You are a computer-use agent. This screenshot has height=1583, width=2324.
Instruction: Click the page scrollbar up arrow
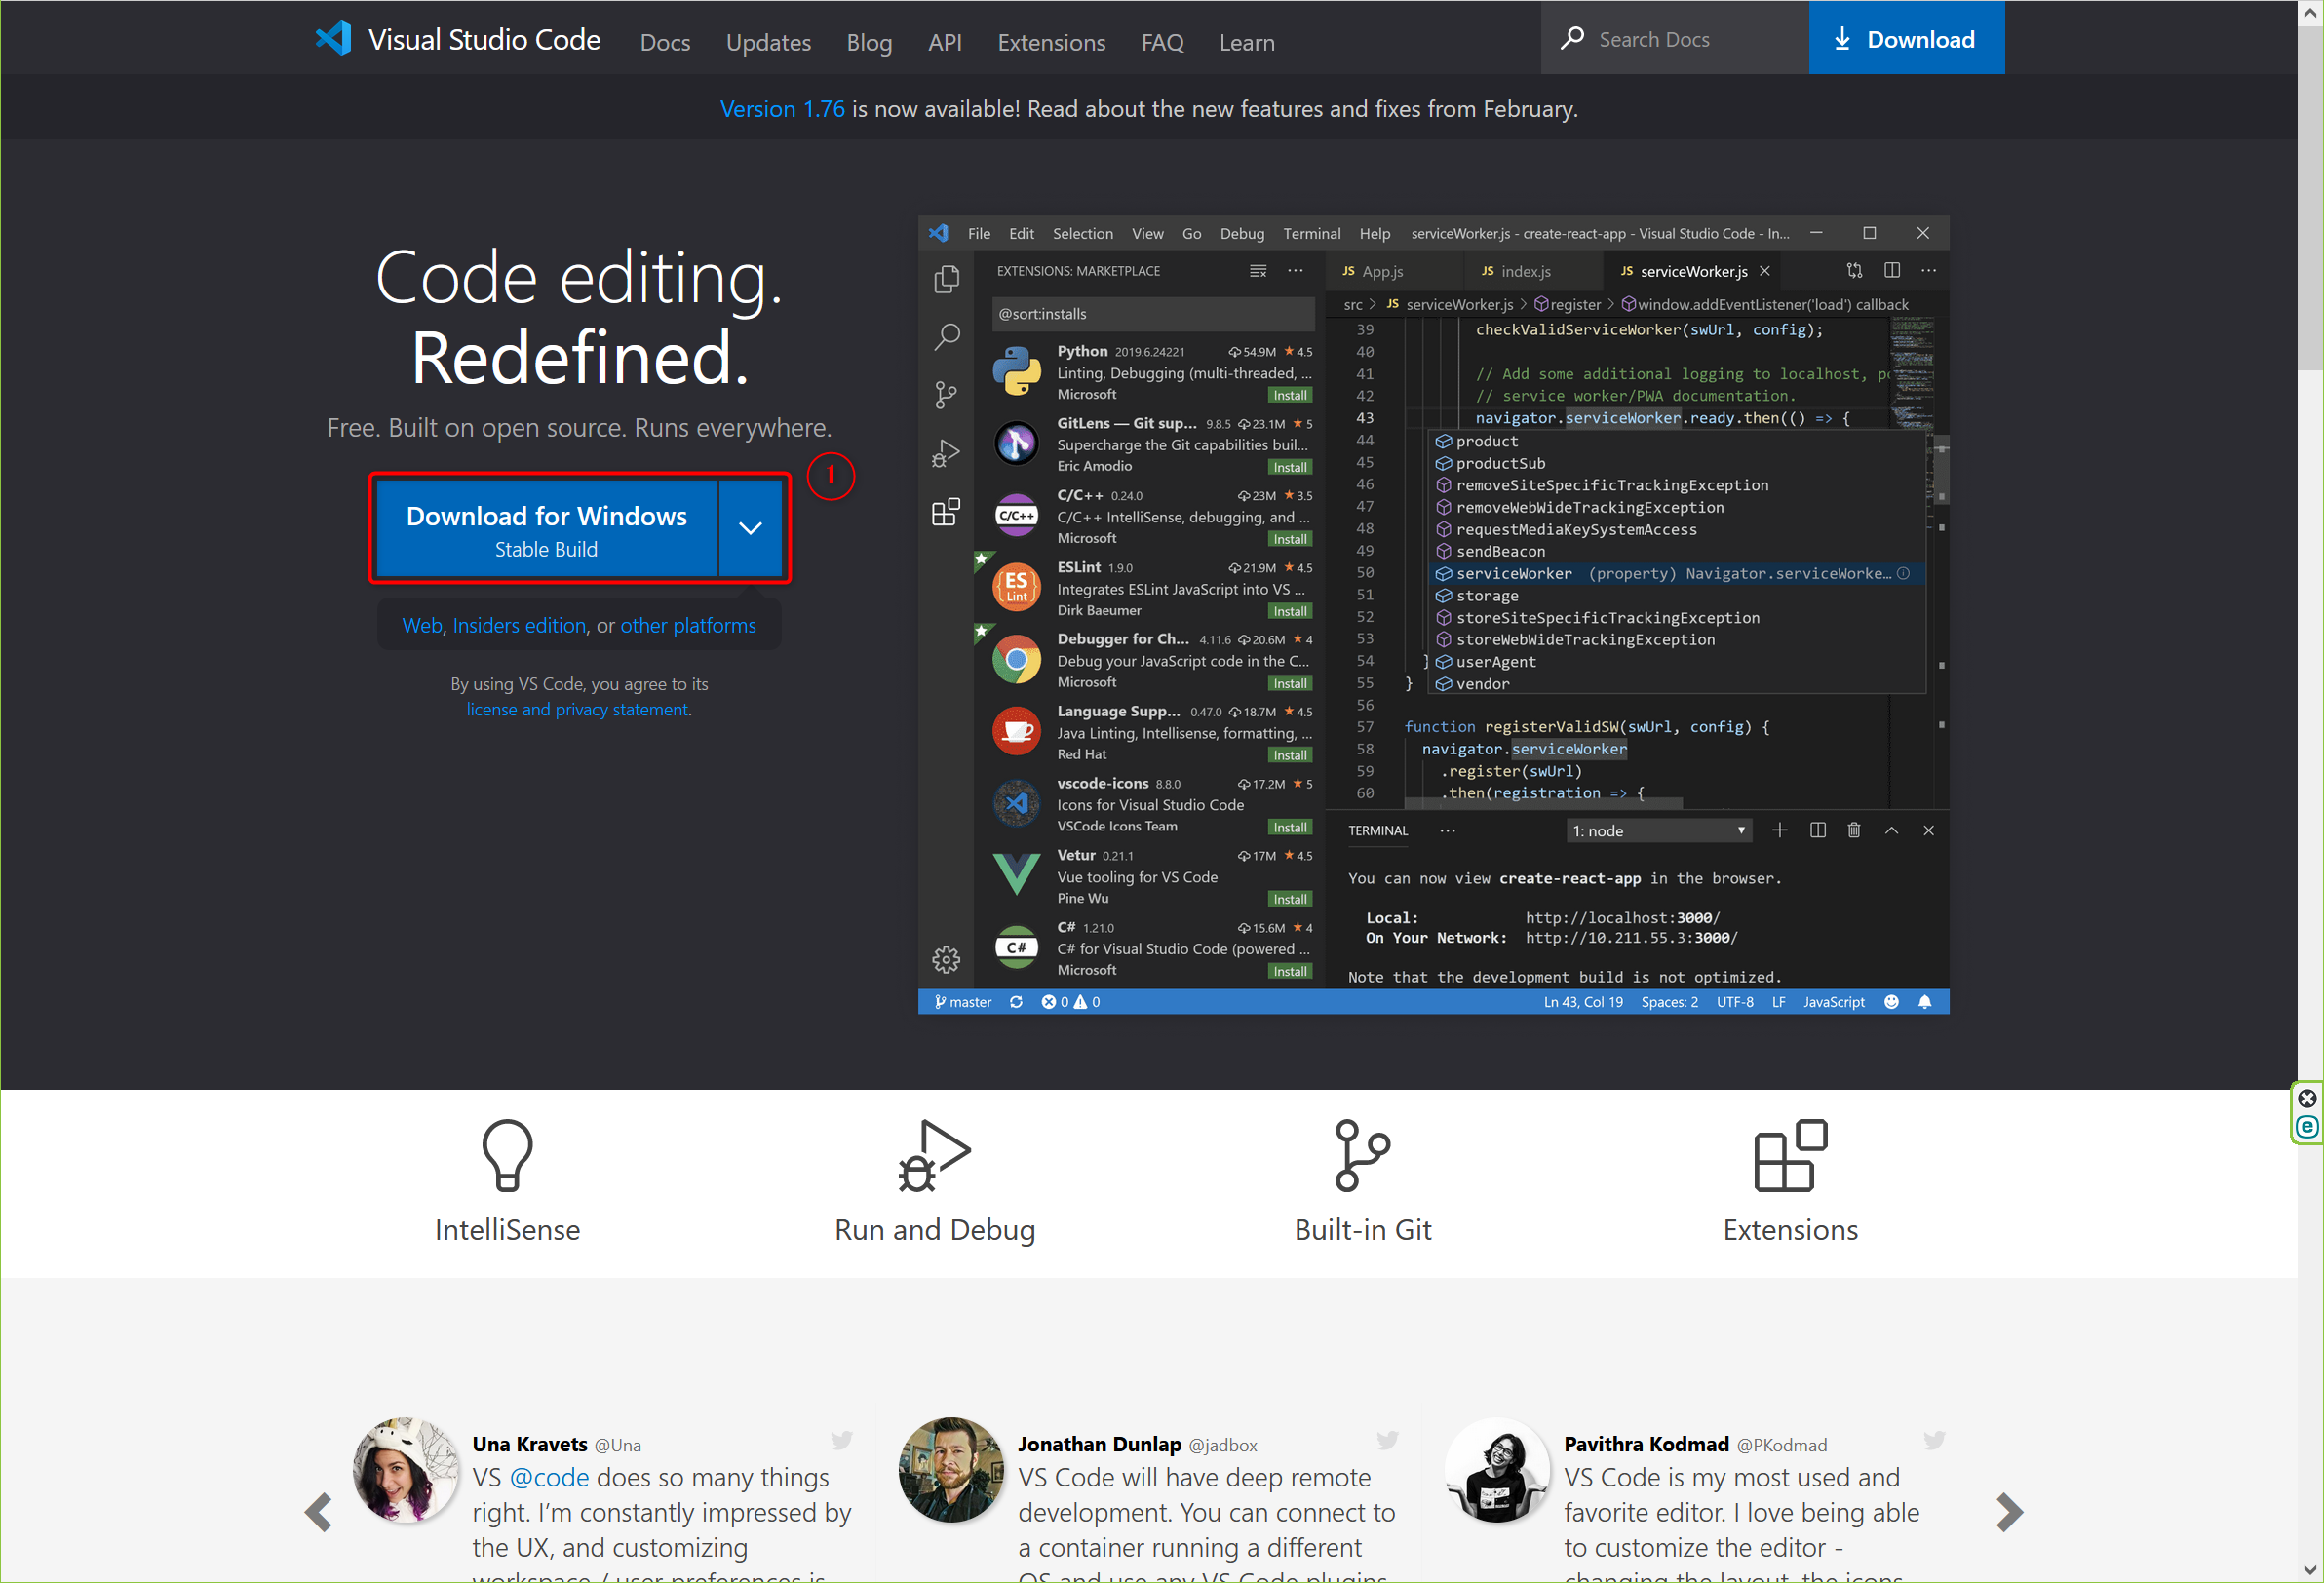(2310, 13)
